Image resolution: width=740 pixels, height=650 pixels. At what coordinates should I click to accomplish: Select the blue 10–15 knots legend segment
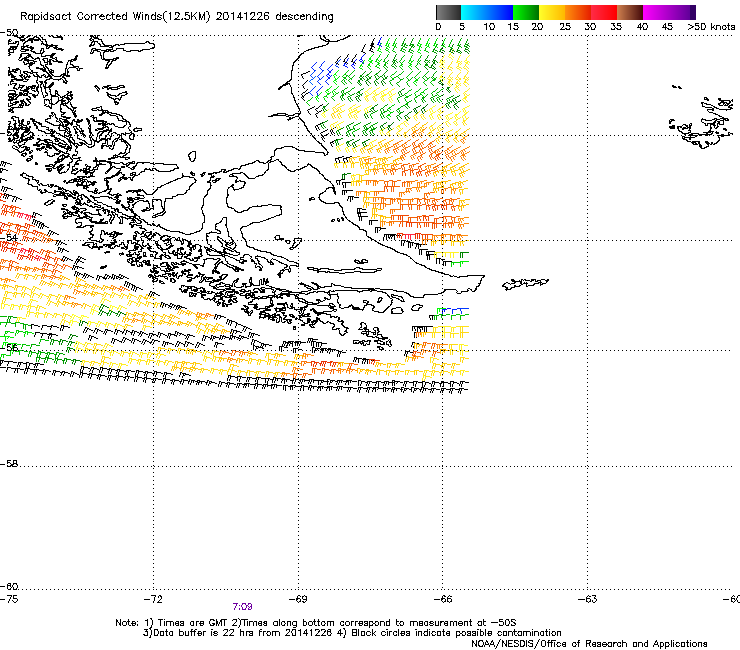click(500, 12)
